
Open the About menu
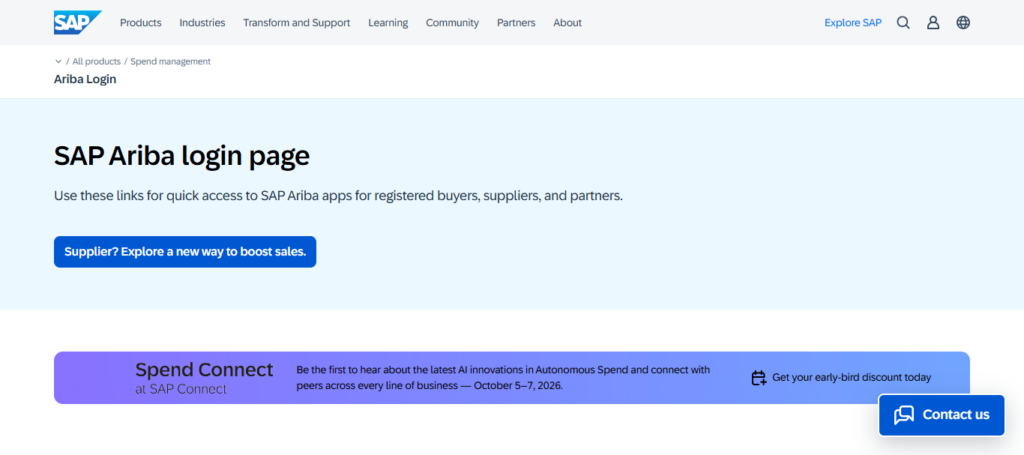click(568, 23)
